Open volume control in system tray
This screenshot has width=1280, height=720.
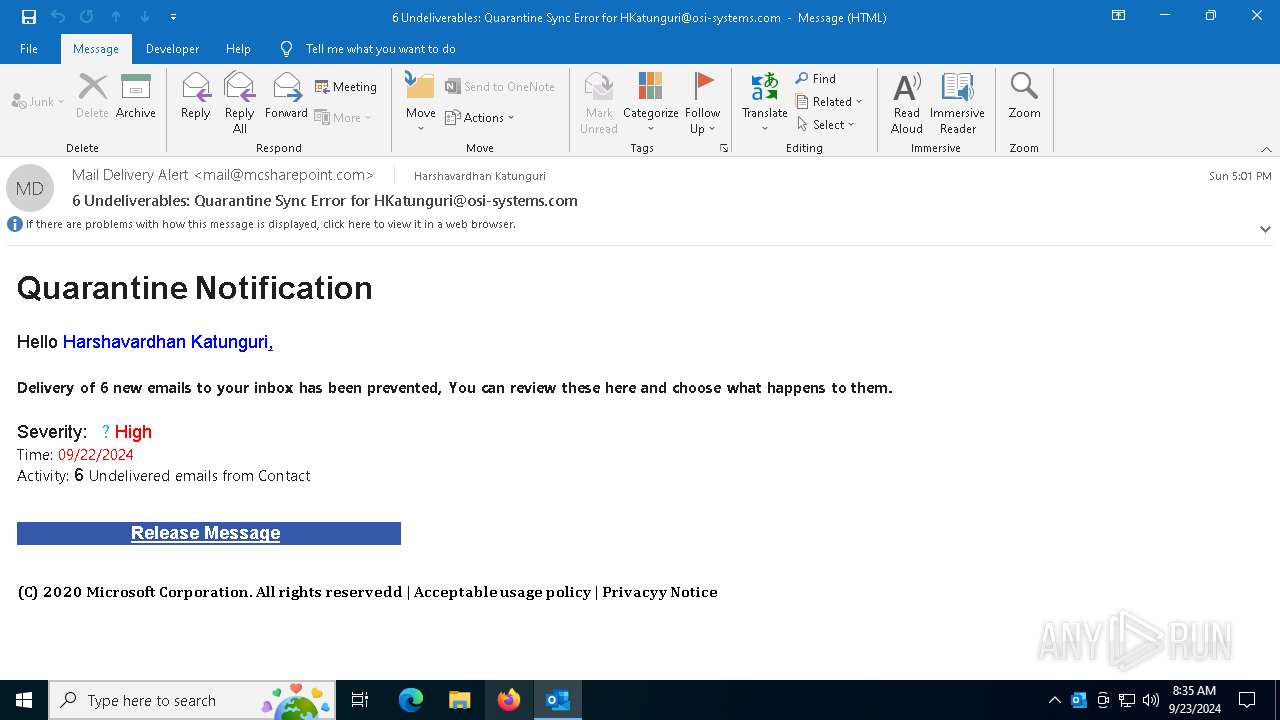(x=1150, y=700)
